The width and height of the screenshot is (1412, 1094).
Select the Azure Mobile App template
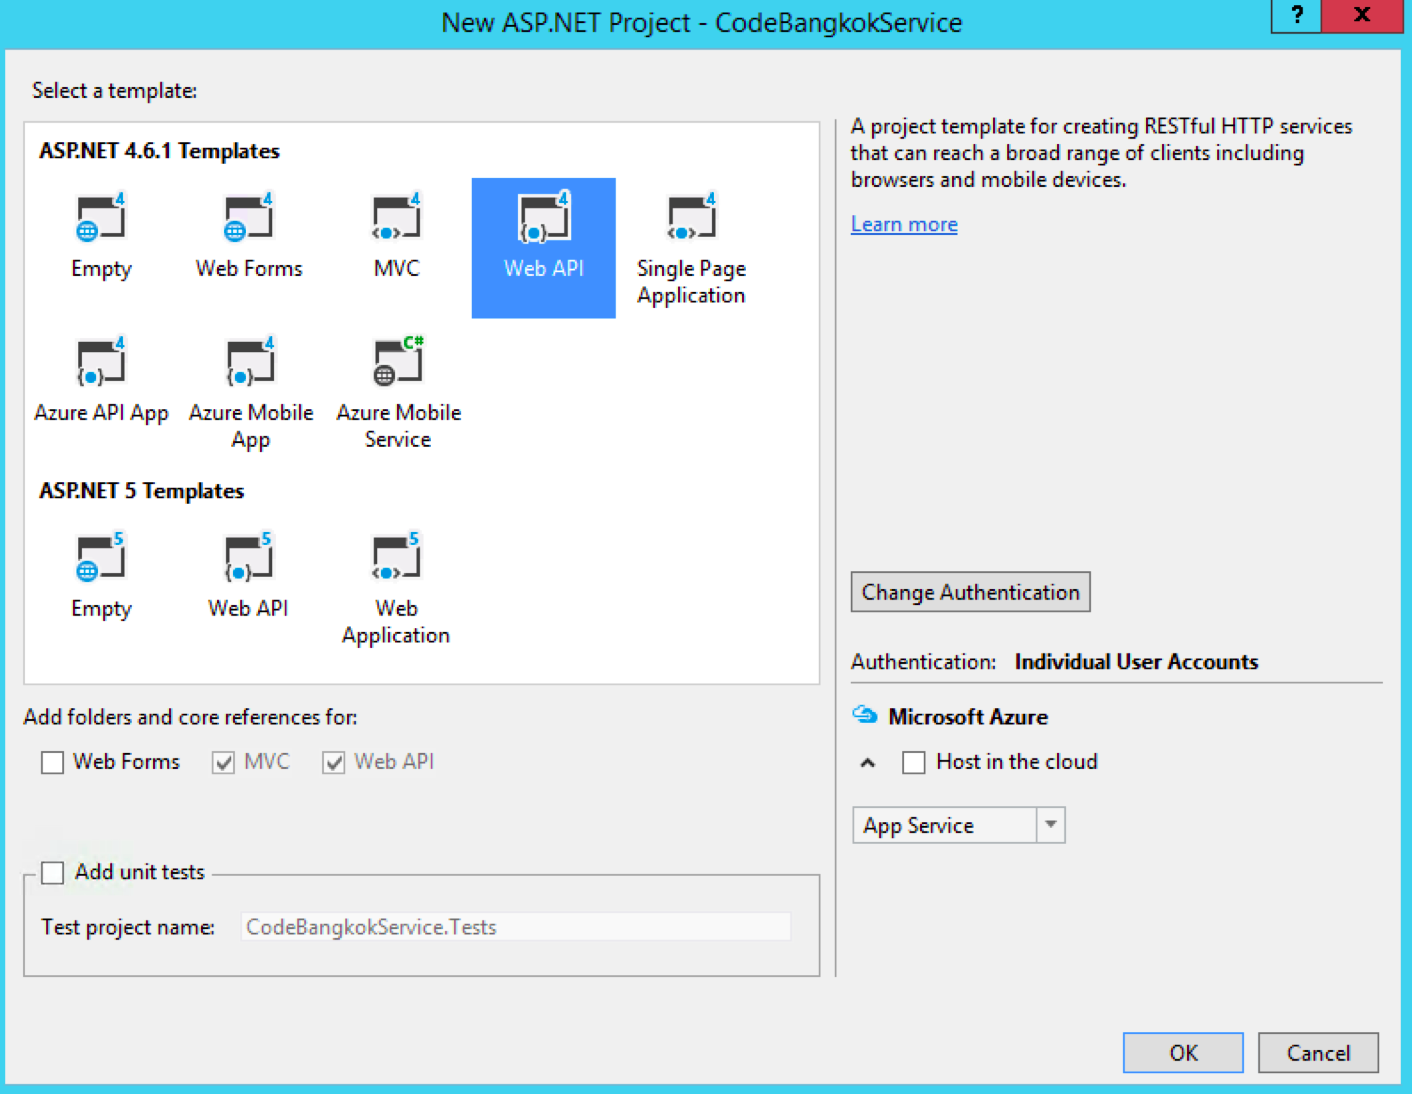[250, 390]
